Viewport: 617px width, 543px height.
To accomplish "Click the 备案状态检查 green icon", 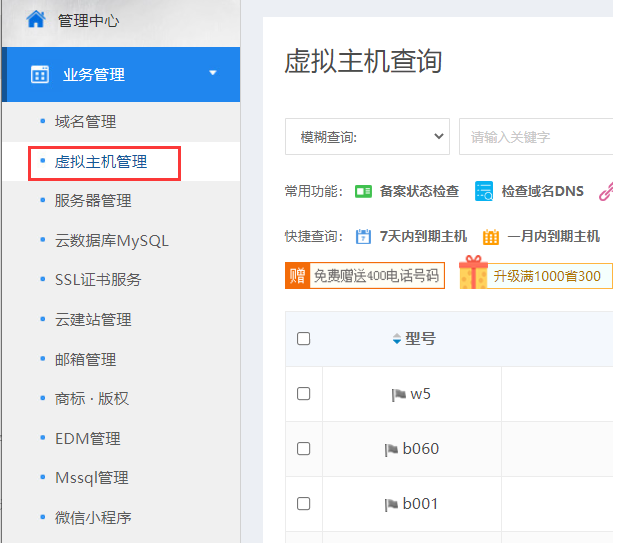I will click(364, 191).
